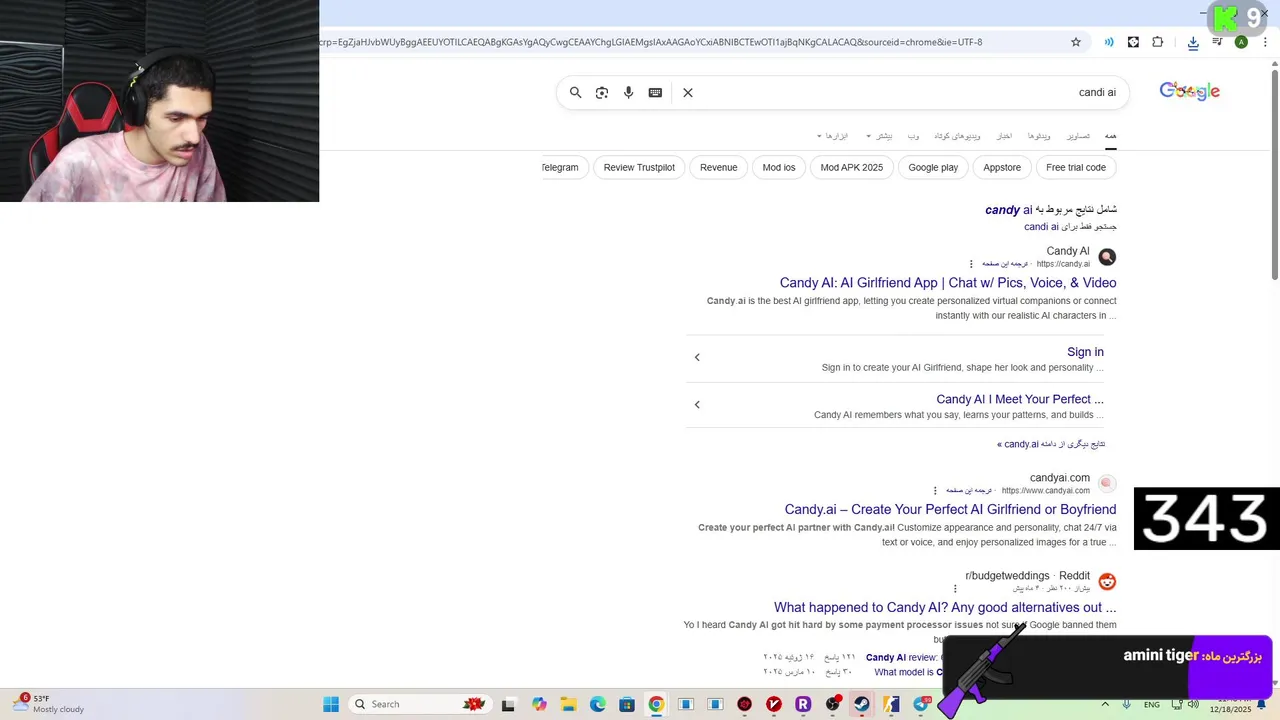This screenshot has height=720, width=1280.
Task: Open File Explorer from the taskbar
Action: 568,704
